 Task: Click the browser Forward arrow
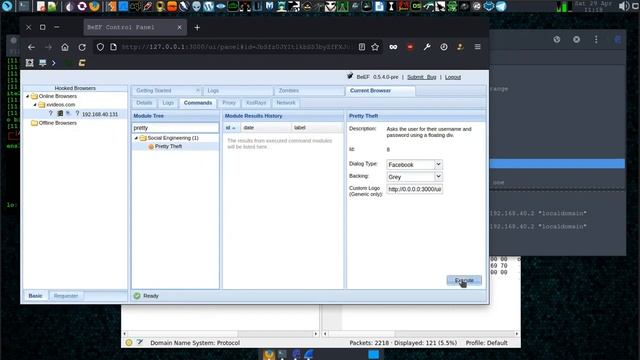[x=48, y=47]
